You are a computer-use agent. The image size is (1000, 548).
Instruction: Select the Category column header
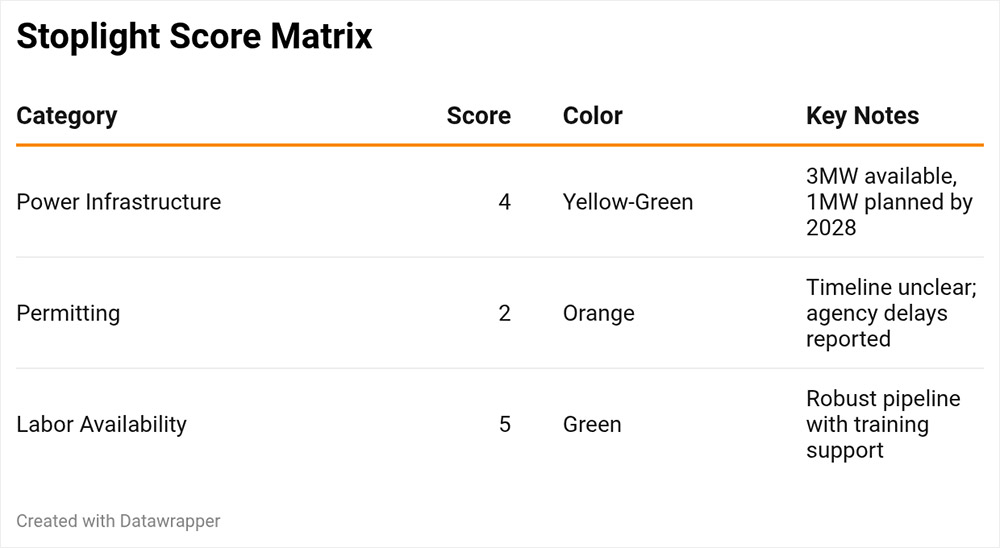coord(67,116)
